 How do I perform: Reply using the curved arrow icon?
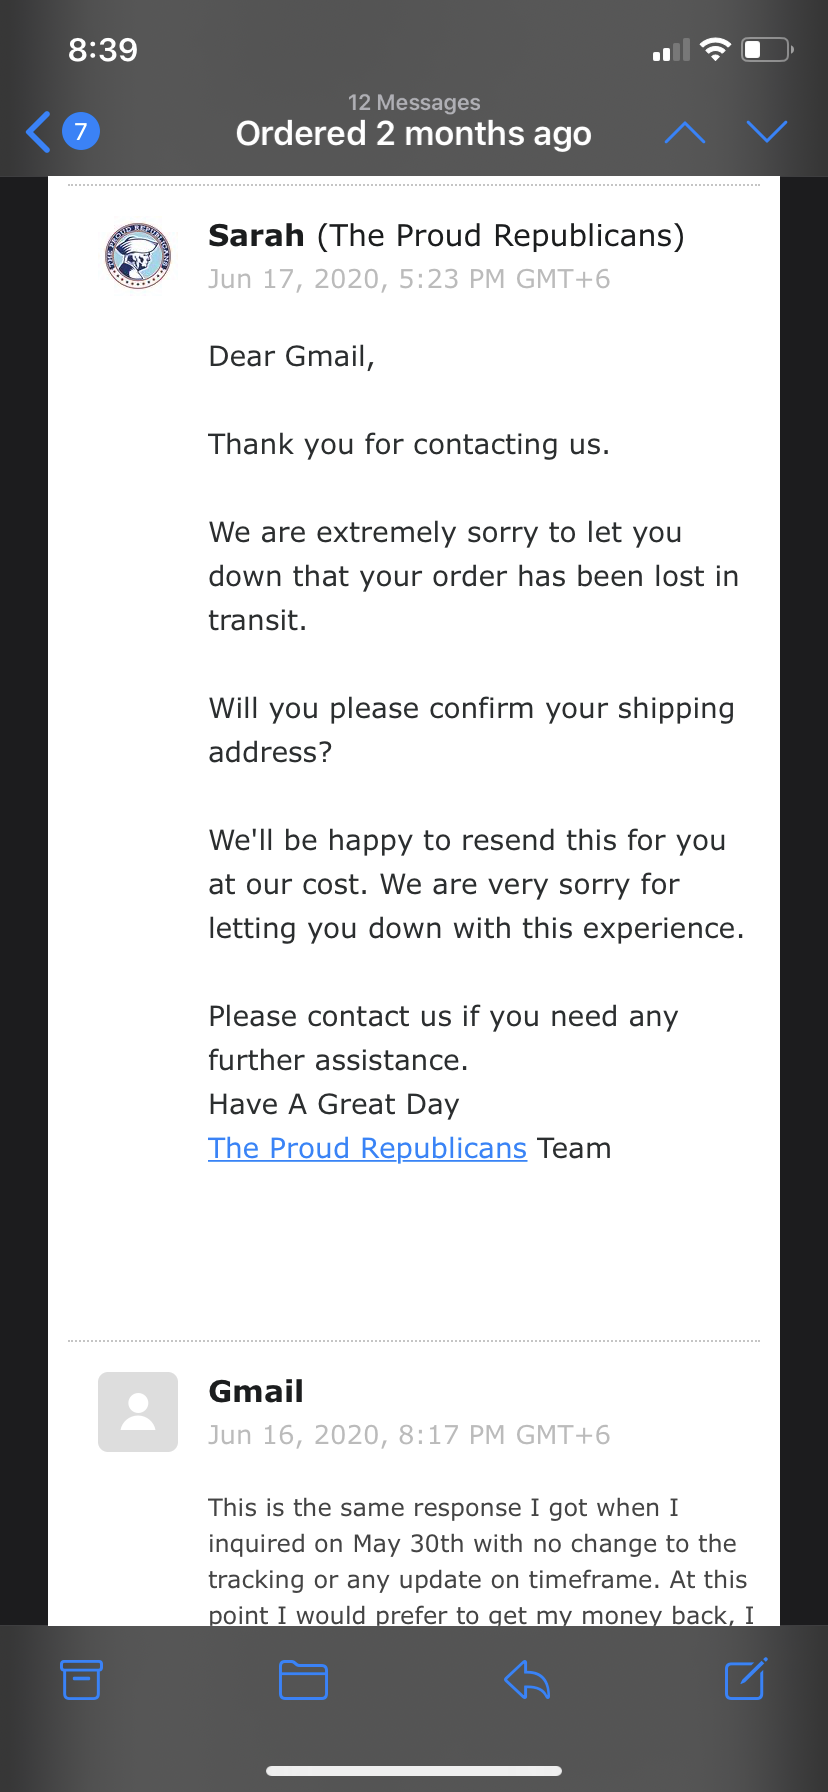(x=527, y=1680)
